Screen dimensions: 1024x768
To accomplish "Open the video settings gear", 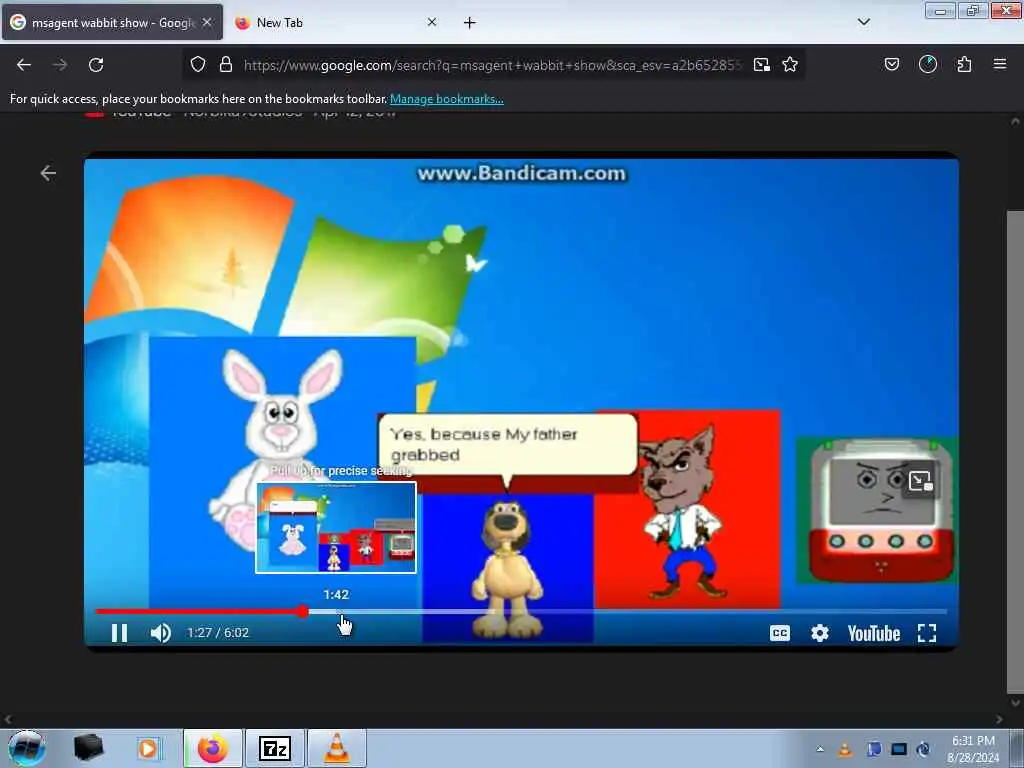I will tap(820, 633).
